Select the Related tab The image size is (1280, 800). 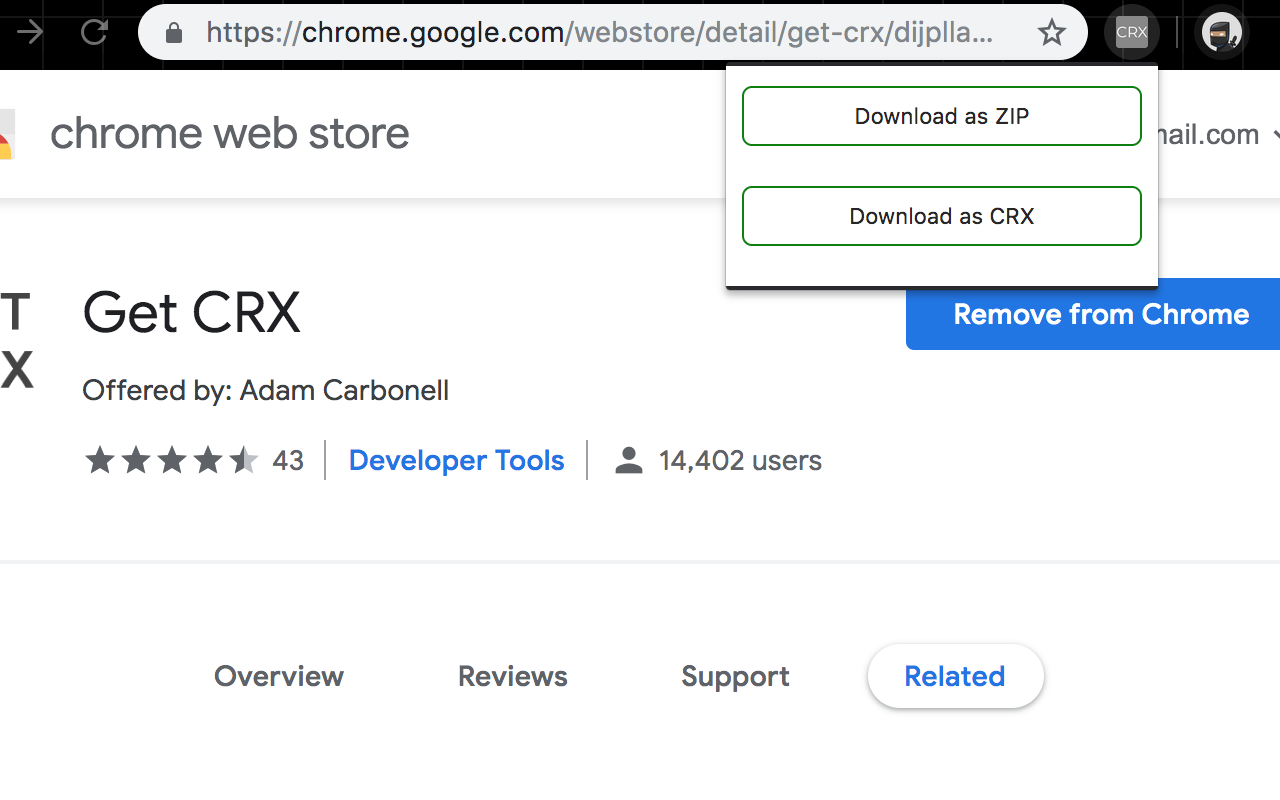click(x=955, y=676)
